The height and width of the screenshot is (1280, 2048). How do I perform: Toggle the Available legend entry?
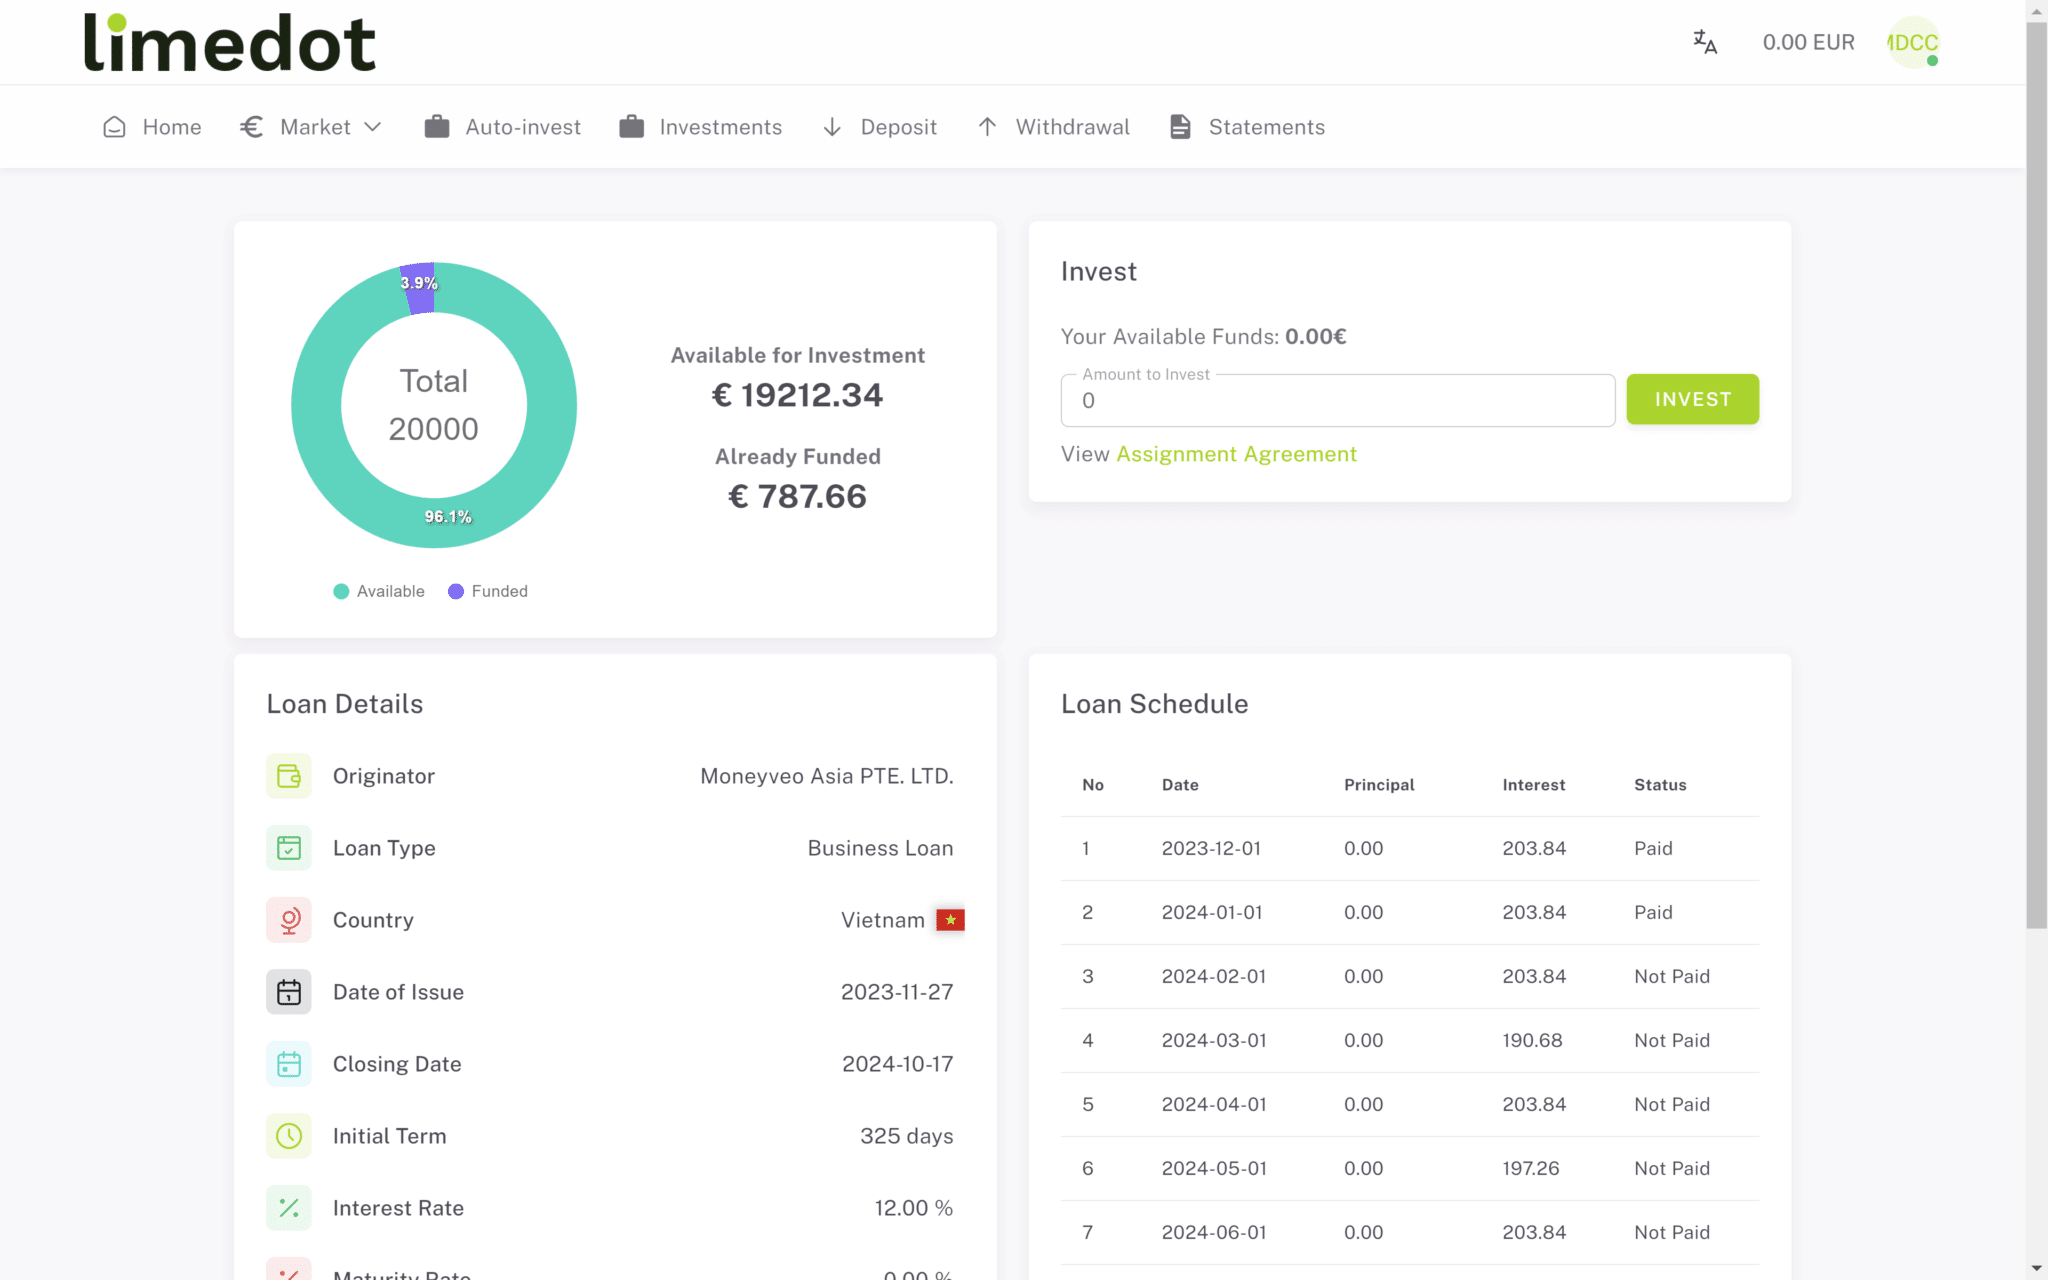379,591
